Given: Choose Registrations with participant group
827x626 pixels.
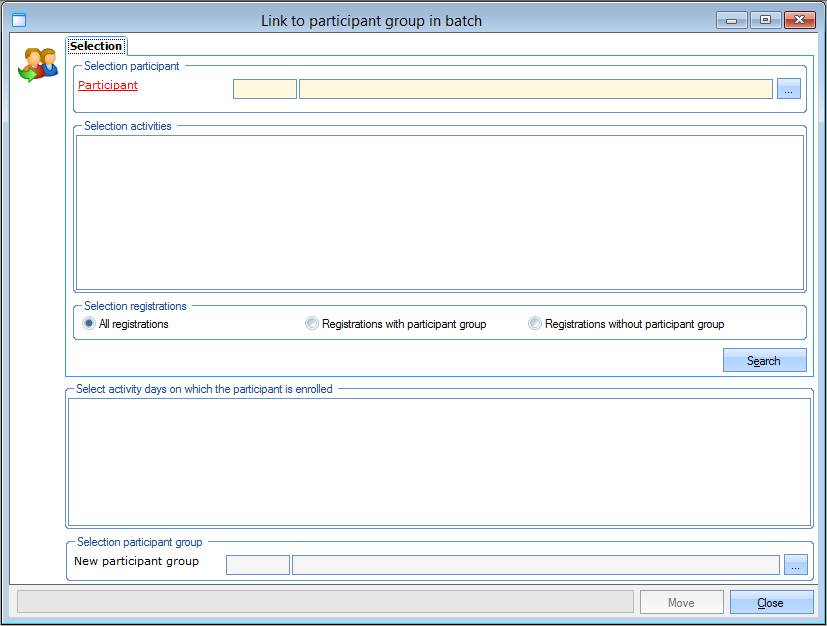Looking at the screenshot, I should tap(312, 324).
